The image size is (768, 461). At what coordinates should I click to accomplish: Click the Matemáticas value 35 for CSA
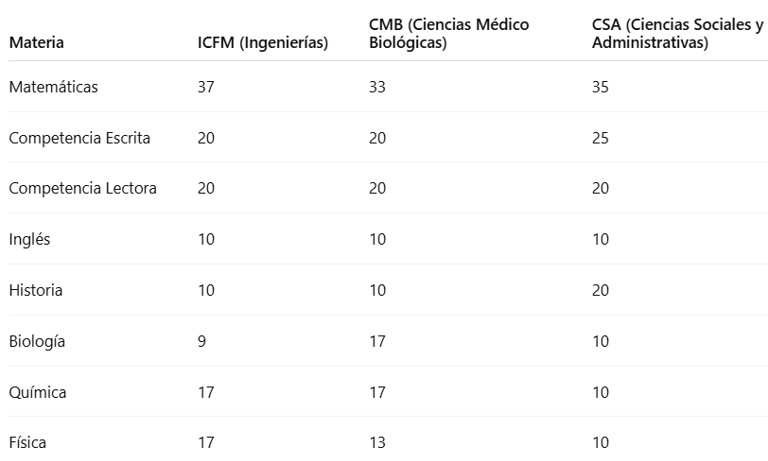pos(600,87)
